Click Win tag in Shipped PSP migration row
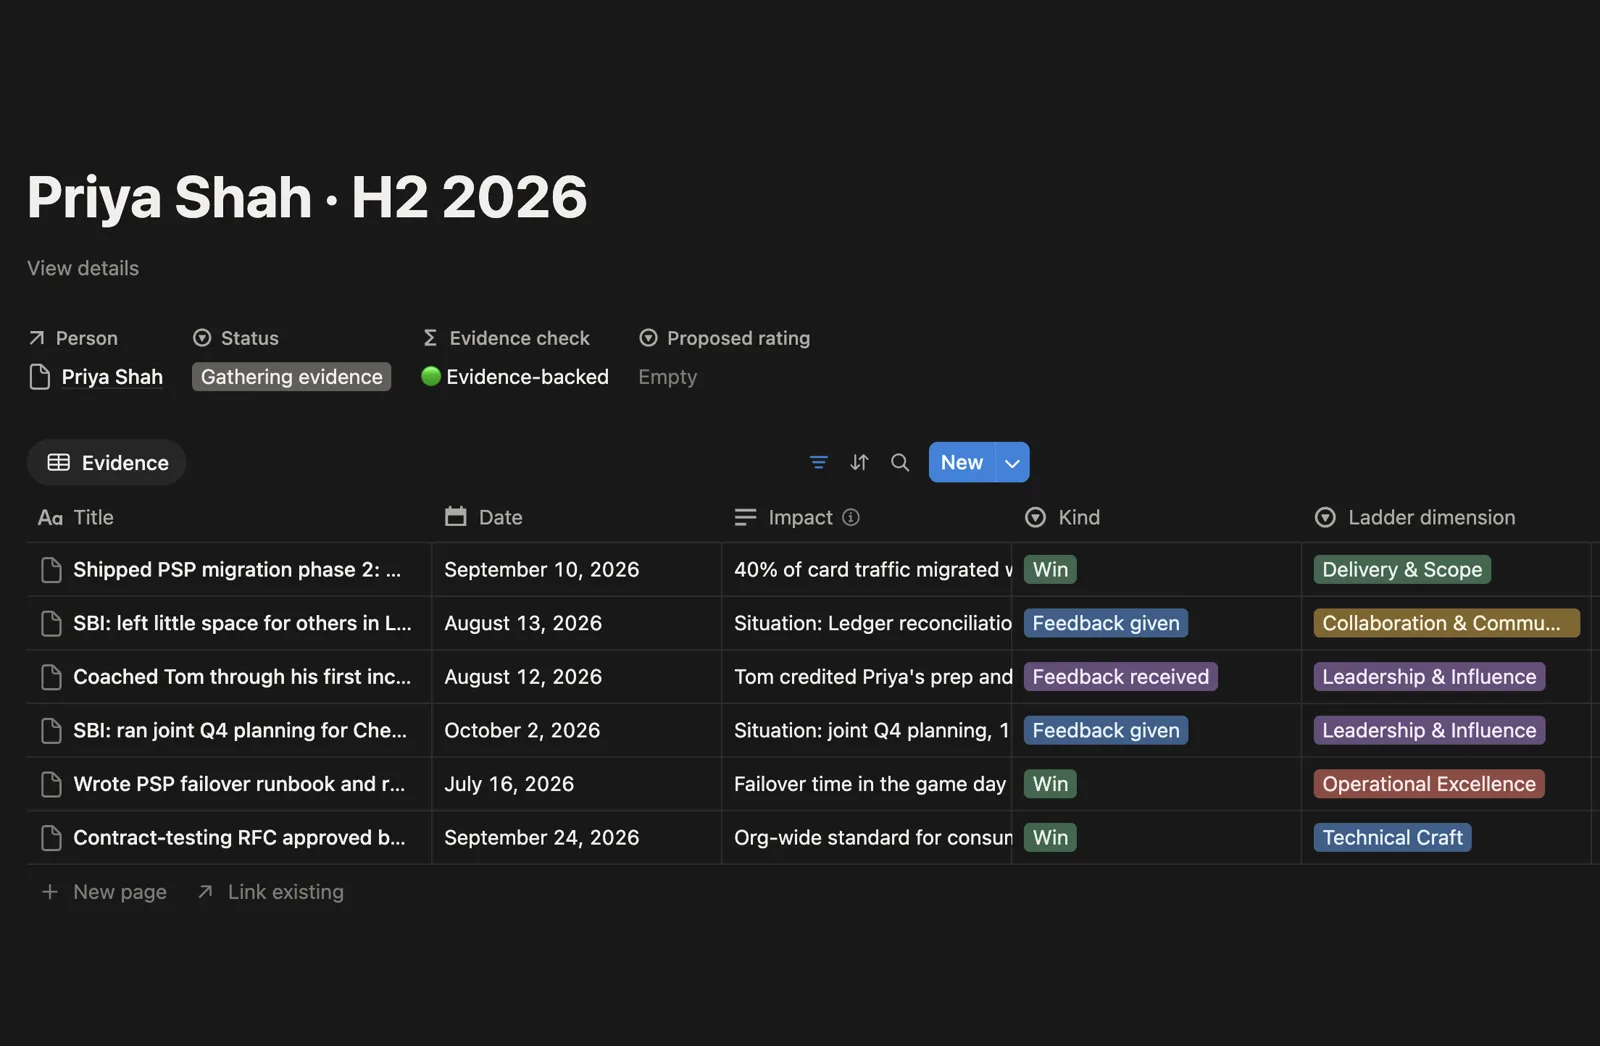Screen dimensions: 1600x1046 1050,570
